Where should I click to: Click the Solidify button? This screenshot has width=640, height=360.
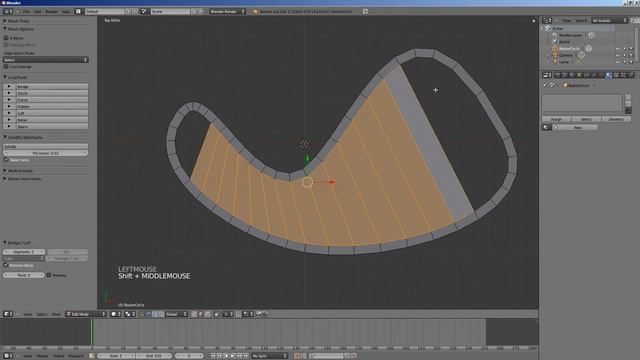pyautogui.click(x=45, y=147)
